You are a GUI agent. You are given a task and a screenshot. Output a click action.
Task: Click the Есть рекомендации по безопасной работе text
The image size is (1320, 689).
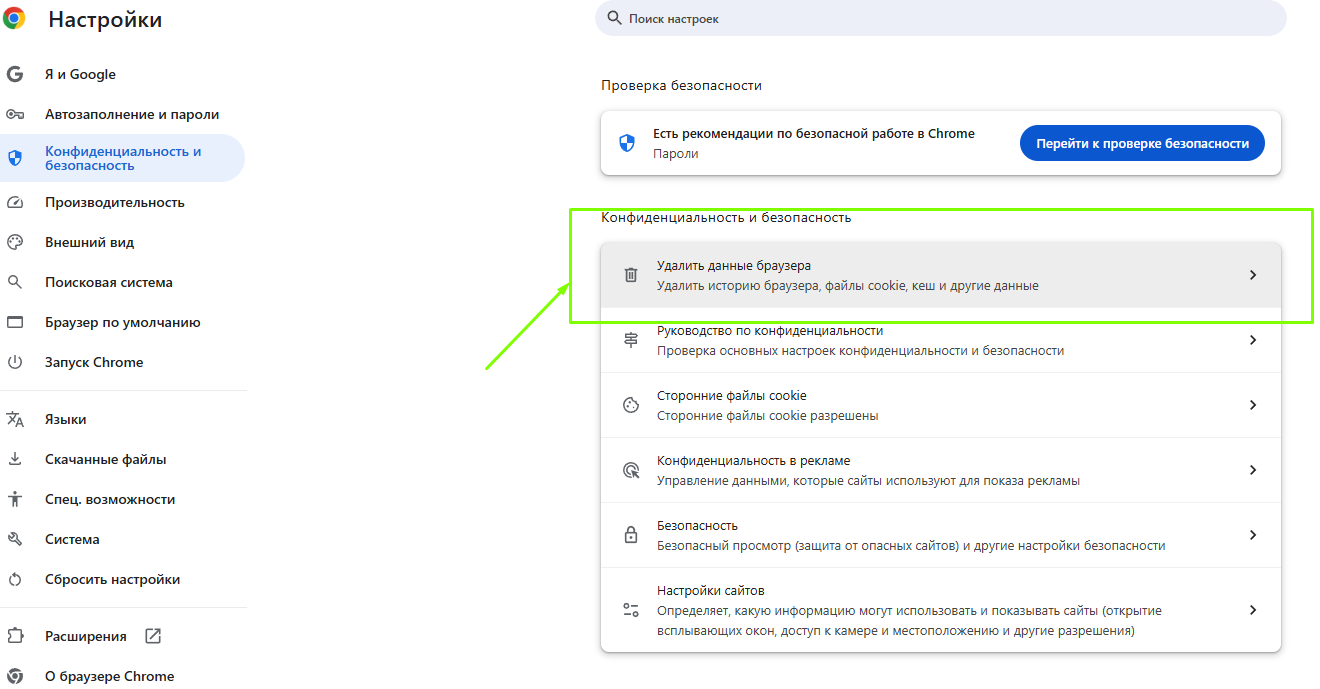(813, 133)
